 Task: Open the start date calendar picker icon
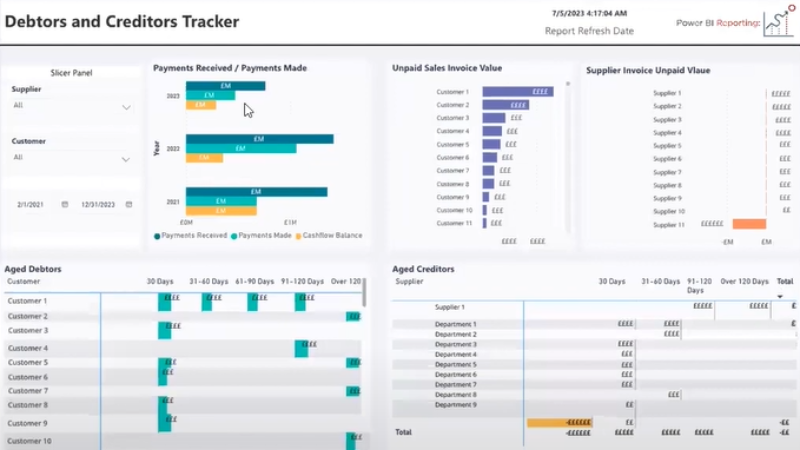coord(65,204)
